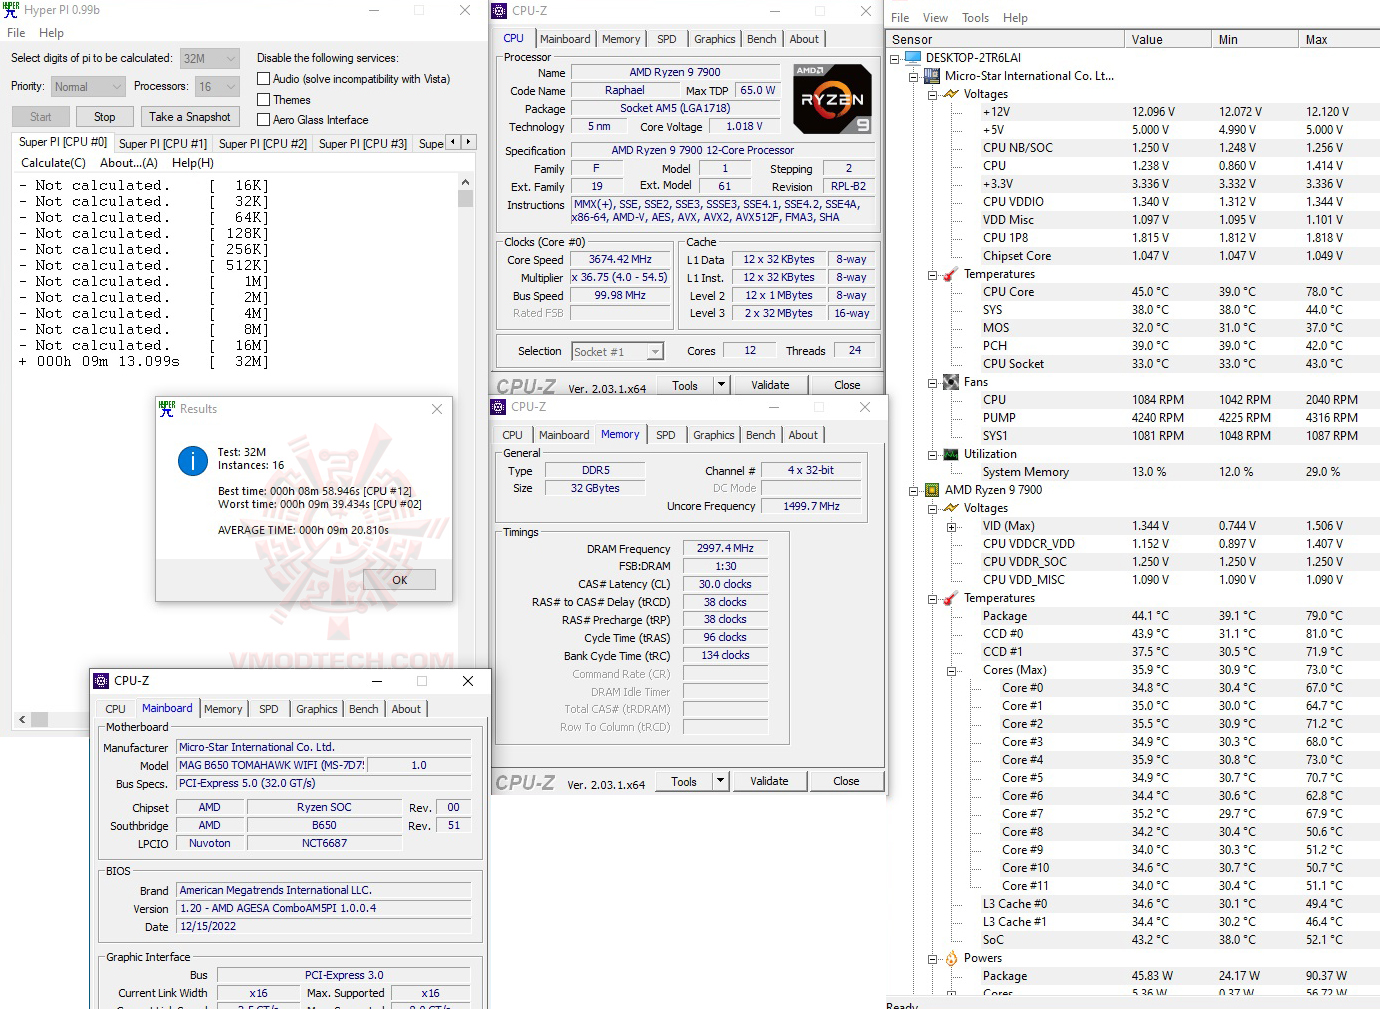
Task: Close the Results dialog with X
Action: click(437, 409)
